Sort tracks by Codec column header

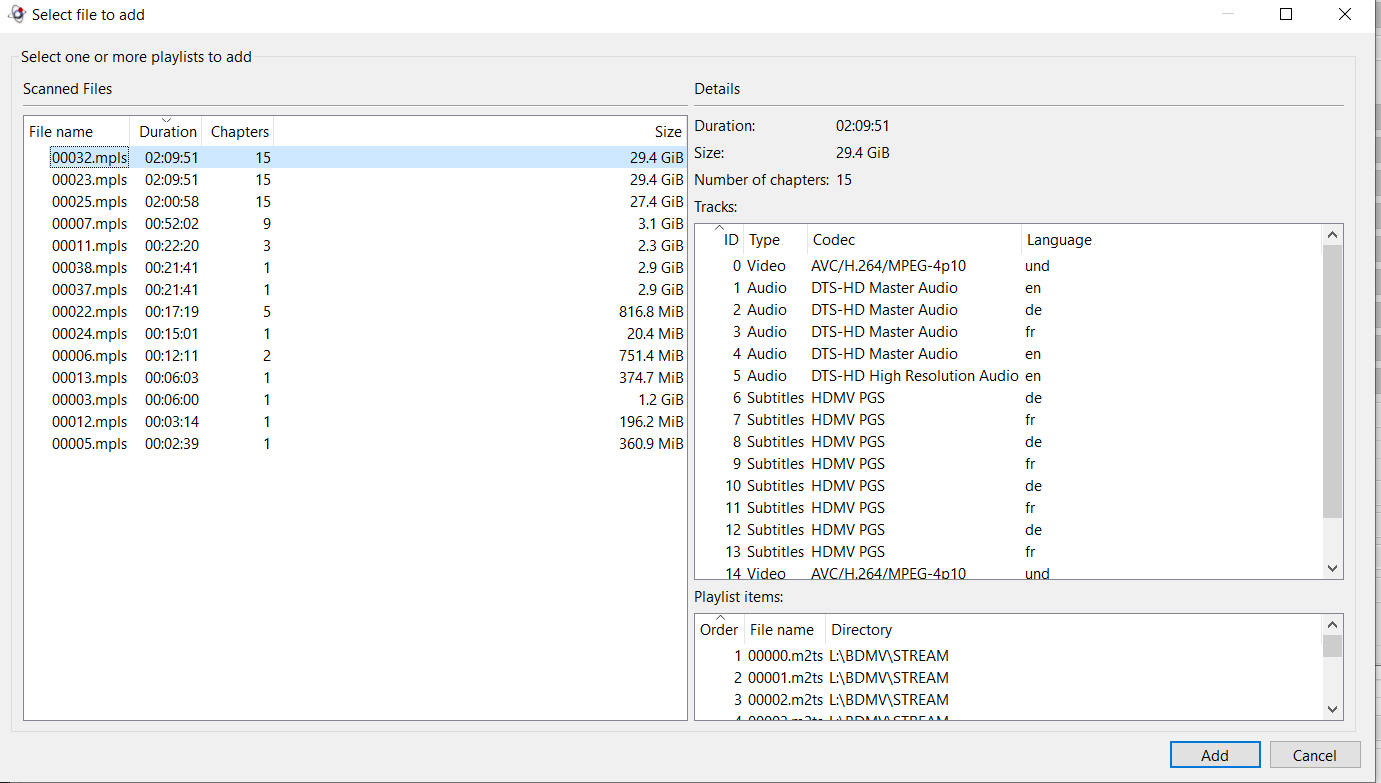915,240
